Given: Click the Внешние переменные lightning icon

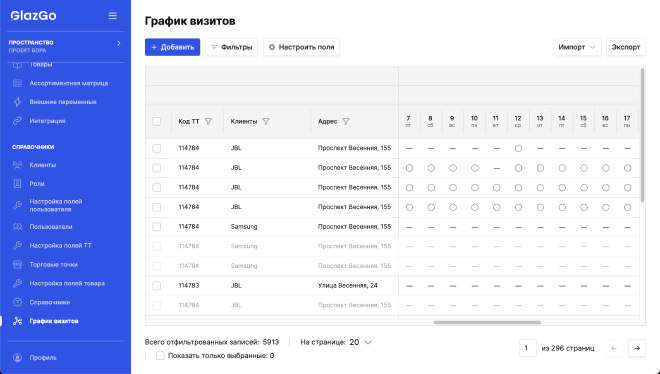Looking at the screenshot, I should (x=17, y=102).
